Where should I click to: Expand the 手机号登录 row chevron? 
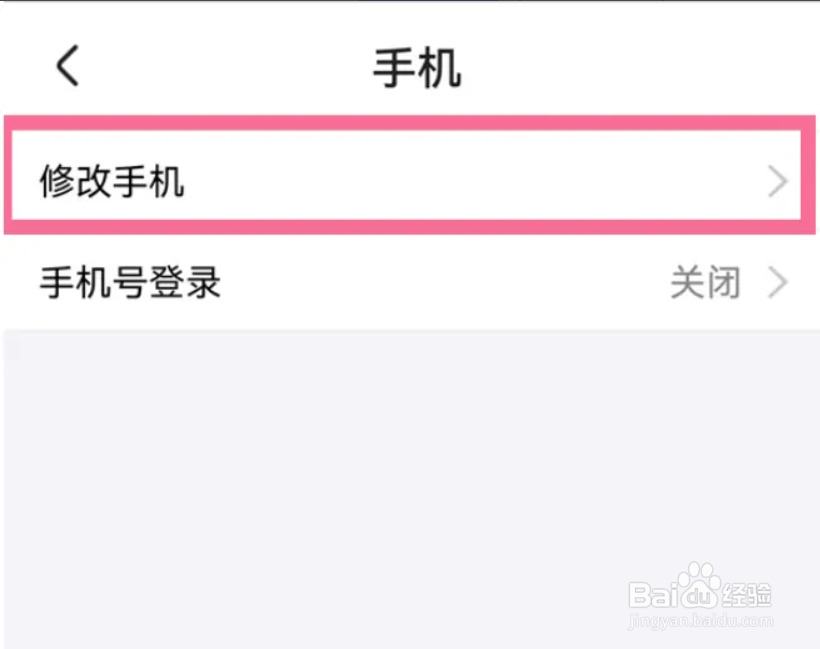click(x=778, y=282)
